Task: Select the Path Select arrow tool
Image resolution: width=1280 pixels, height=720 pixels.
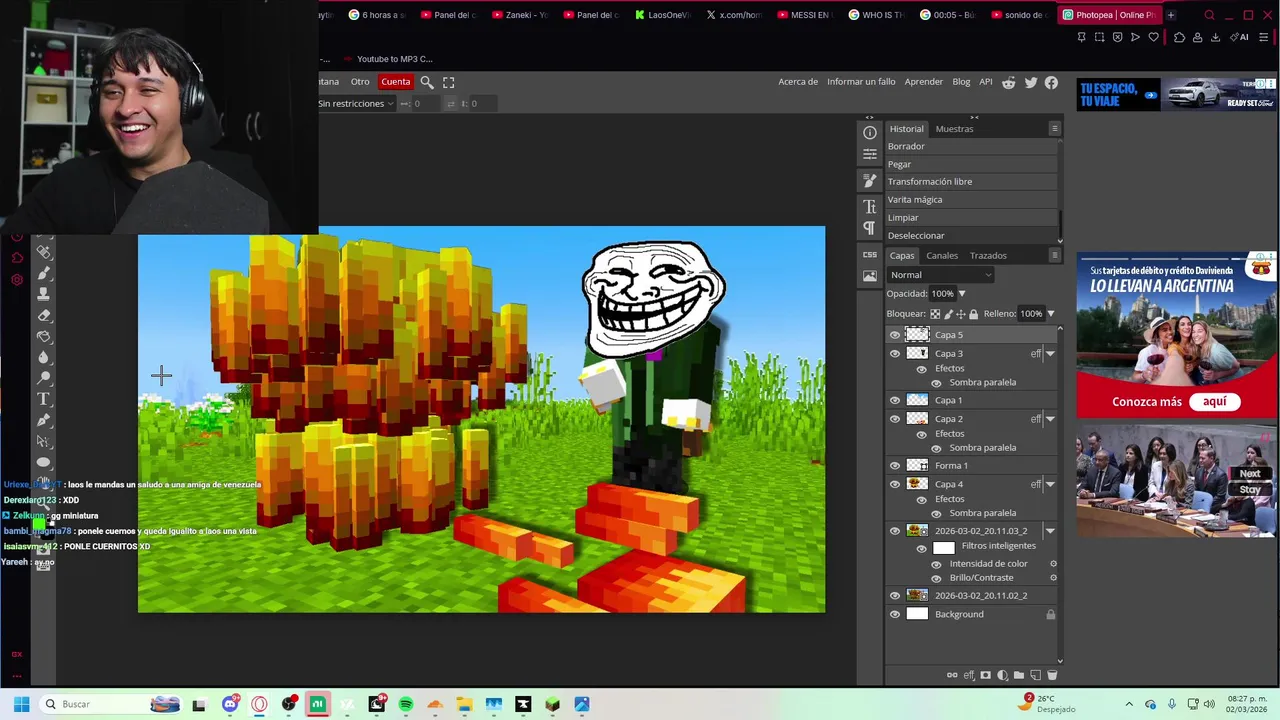Action: pyautogui.click(x=44, y=441)
